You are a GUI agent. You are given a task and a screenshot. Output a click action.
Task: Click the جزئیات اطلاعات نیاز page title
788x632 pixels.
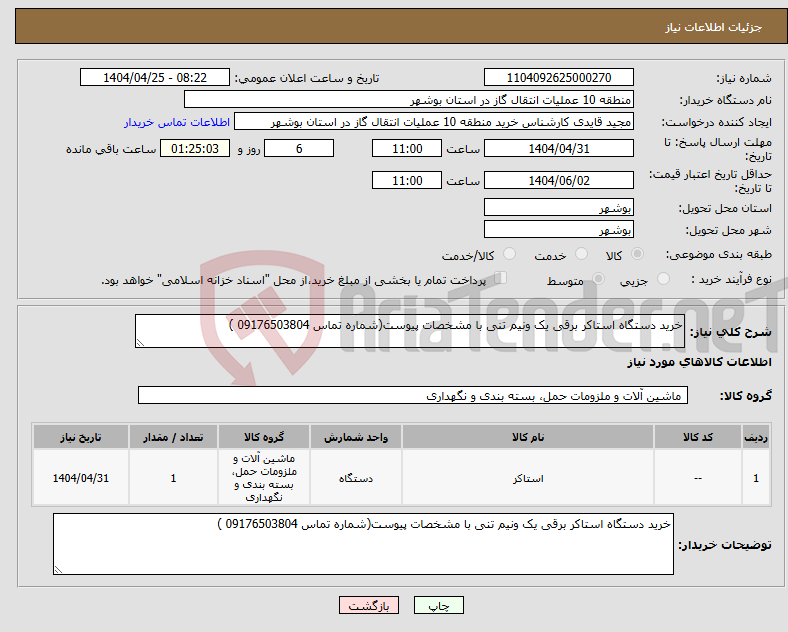(714, 27)
